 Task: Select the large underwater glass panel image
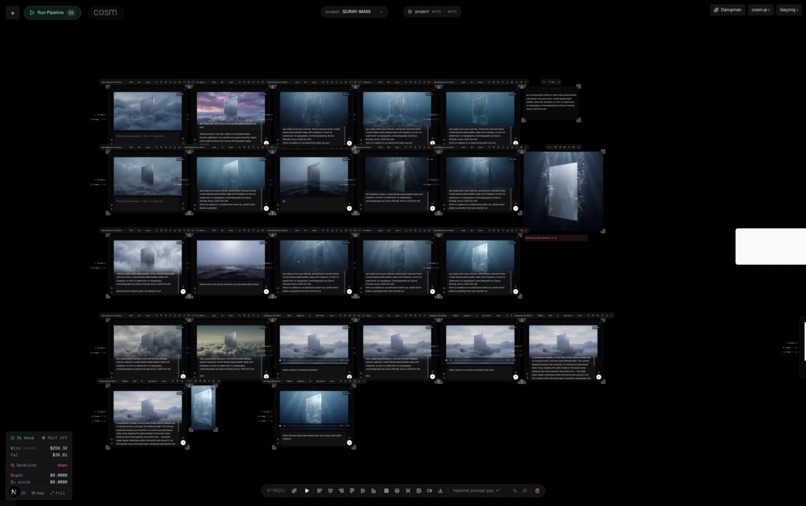[563, 191]
